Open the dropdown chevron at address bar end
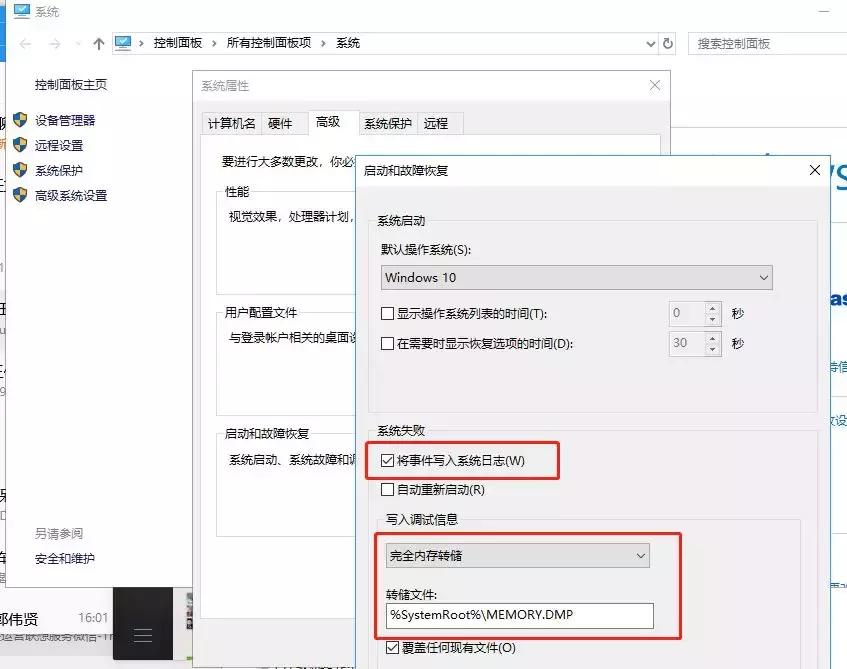The image size is (847, 669). click(650, 43)
